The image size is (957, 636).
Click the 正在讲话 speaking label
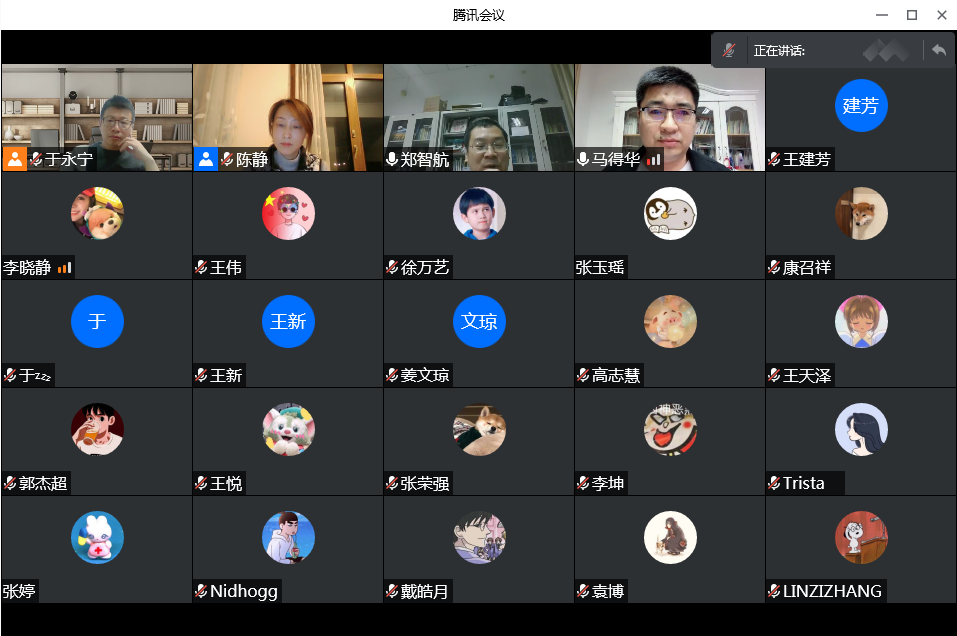pos(779,50)
